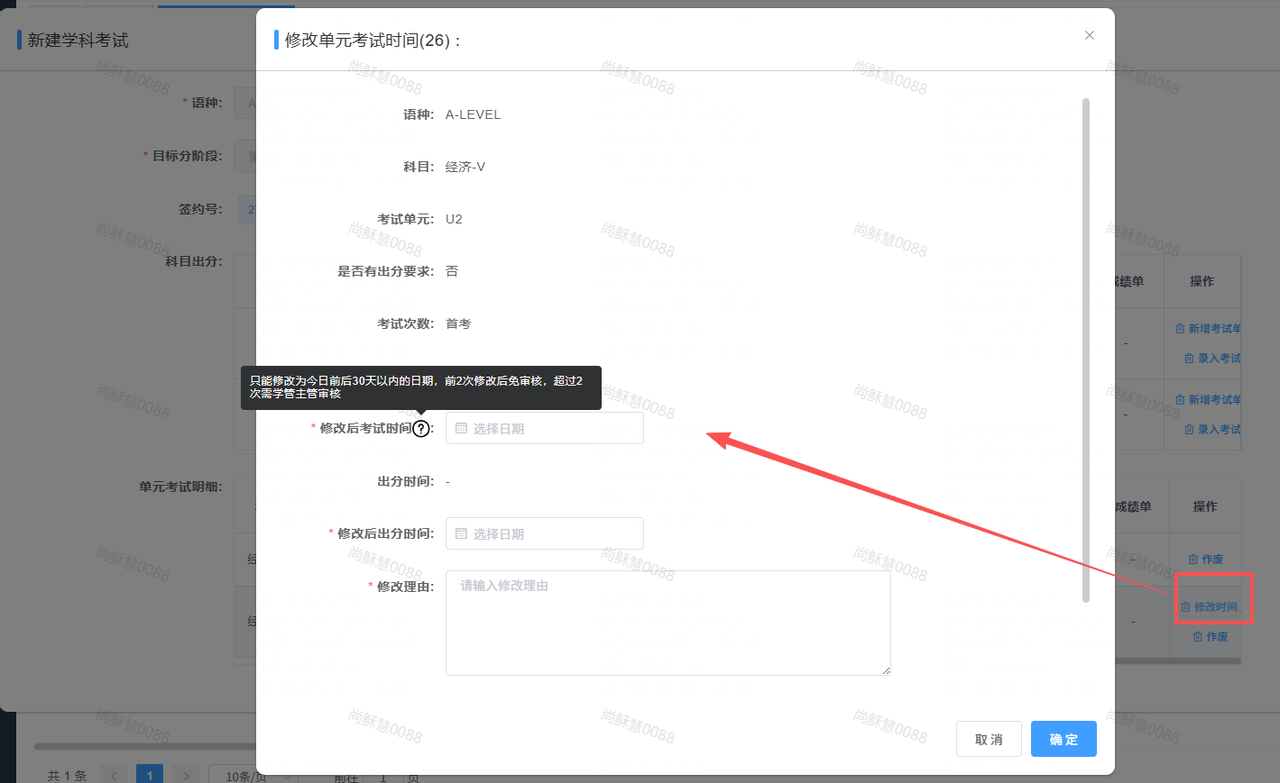Click inside the 修改理由 text area

click(668, 623)
